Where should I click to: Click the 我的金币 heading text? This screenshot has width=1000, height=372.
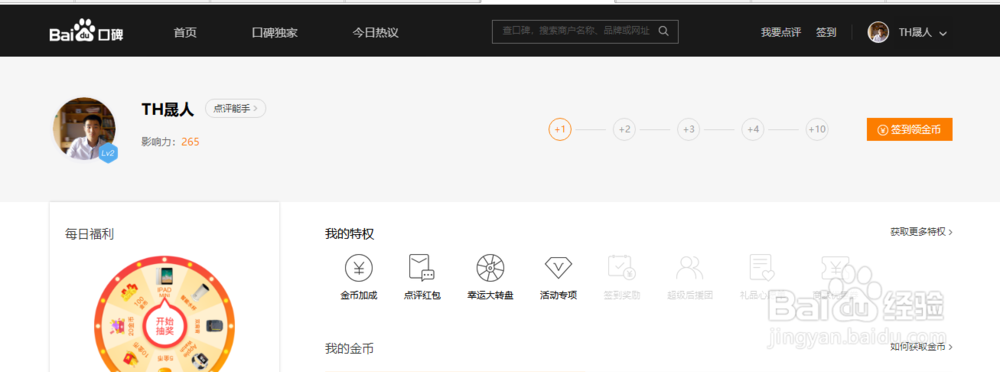click(x=349, y=348)
